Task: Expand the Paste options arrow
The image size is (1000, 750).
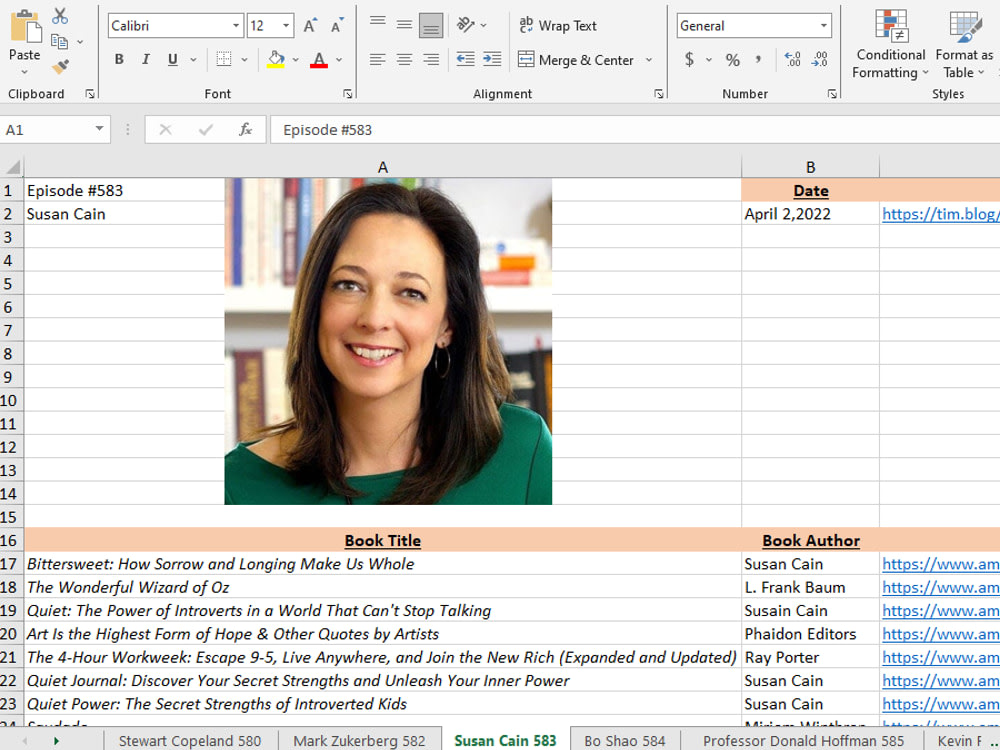Action: (25, 72)
